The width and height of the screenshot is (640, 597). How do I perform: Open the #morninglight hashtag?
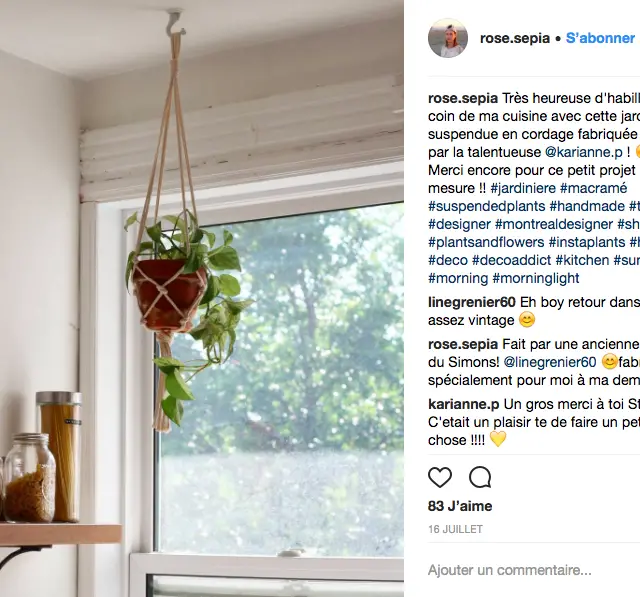coord(536,278)
